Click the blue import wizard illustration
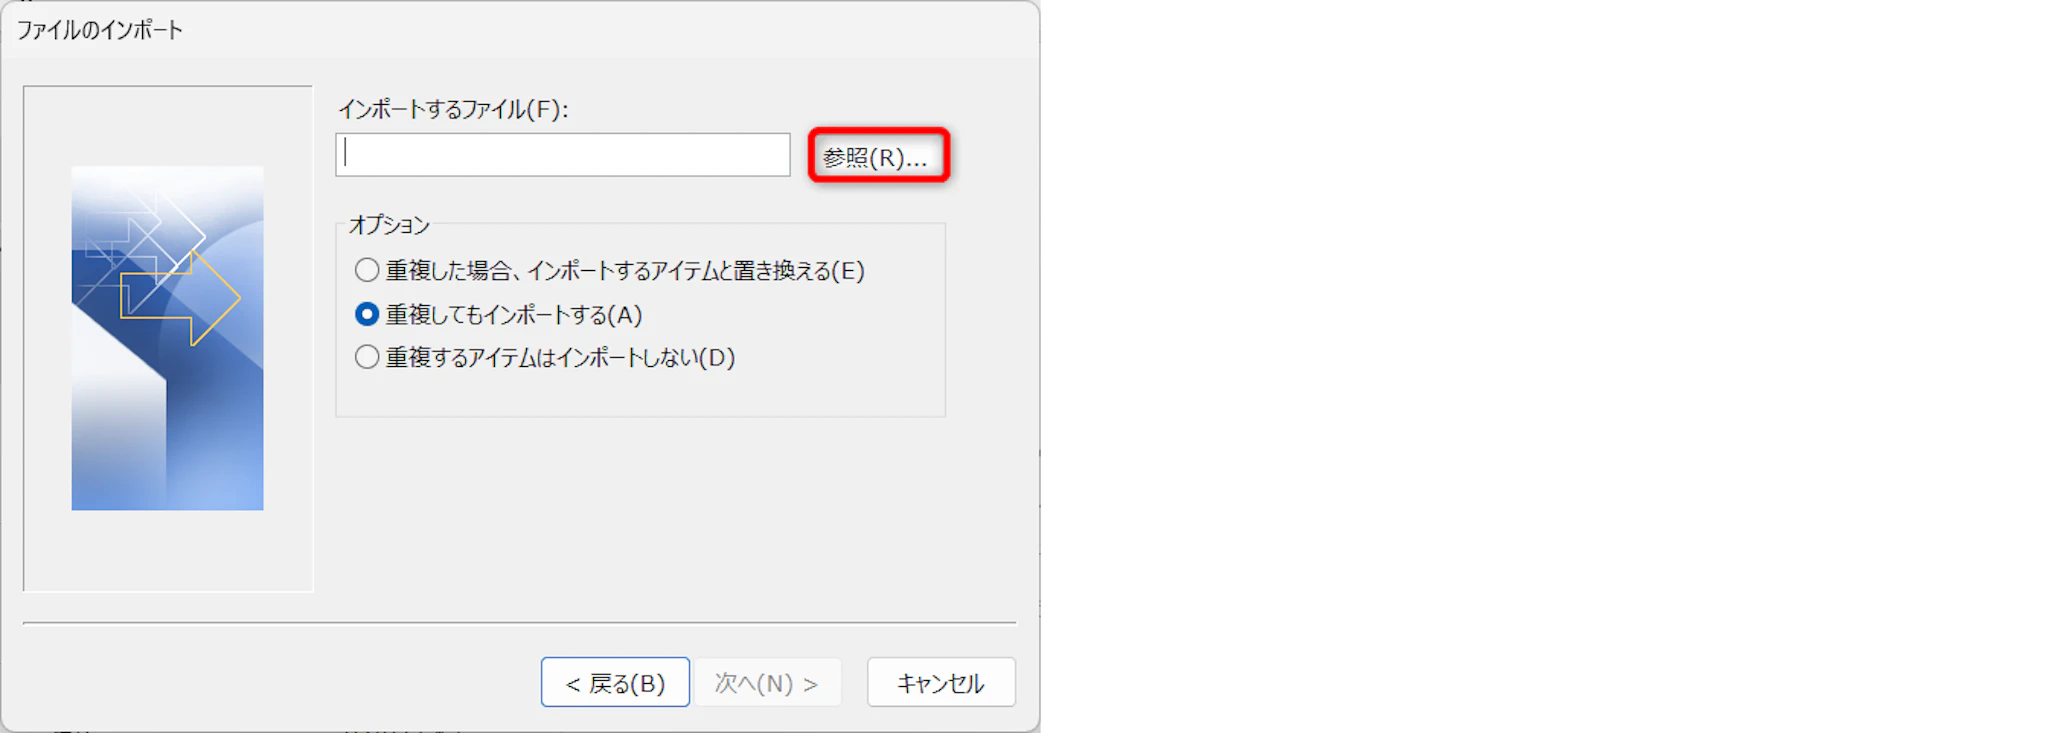 coord(167,338)
